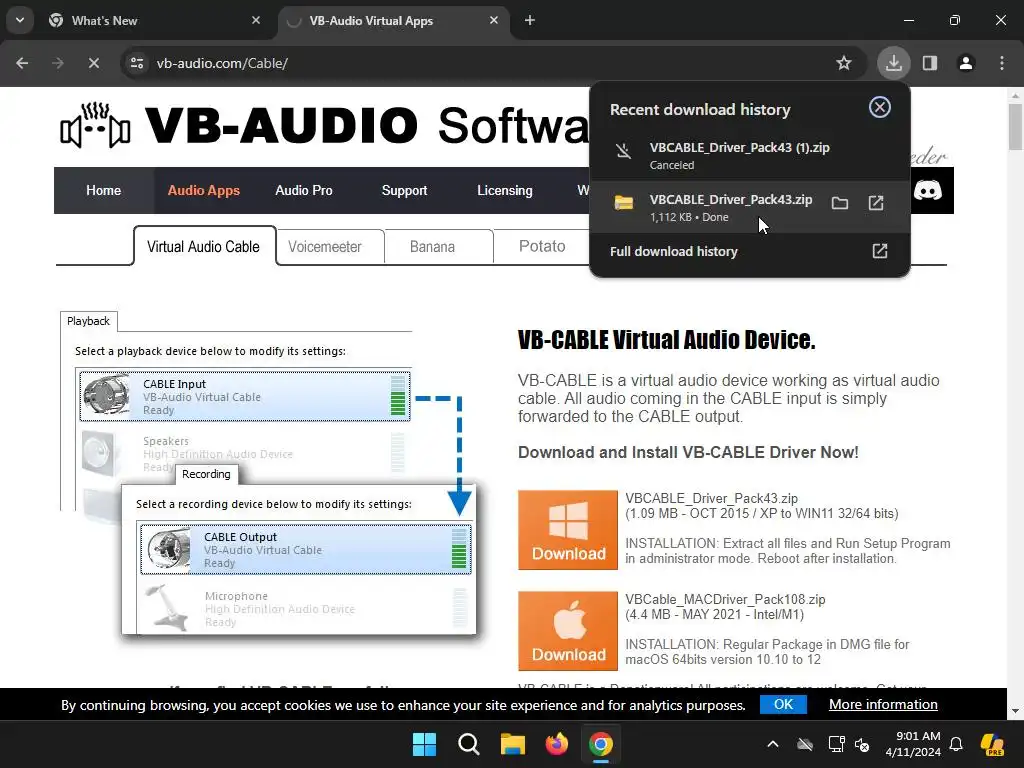Open File Explorer from the taskbar

pyautogui.click(x=513, y=744)
